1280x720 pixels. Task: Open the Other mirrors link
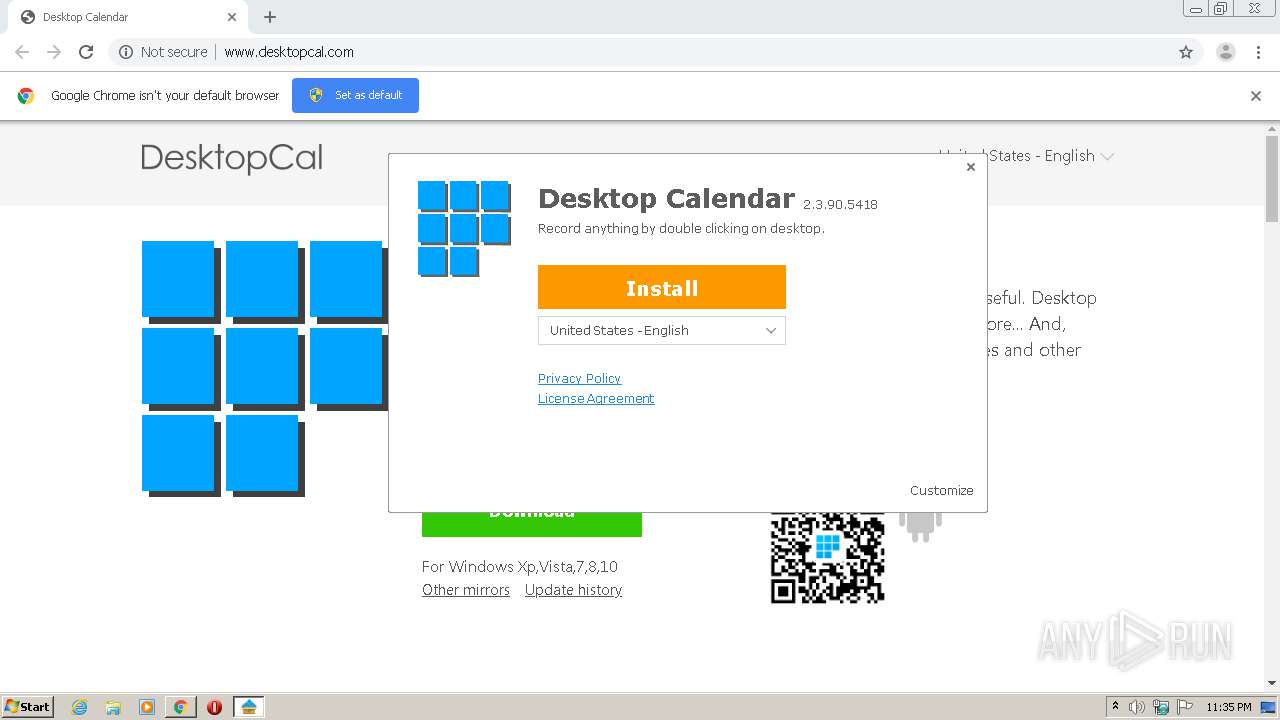pos(466,590)
